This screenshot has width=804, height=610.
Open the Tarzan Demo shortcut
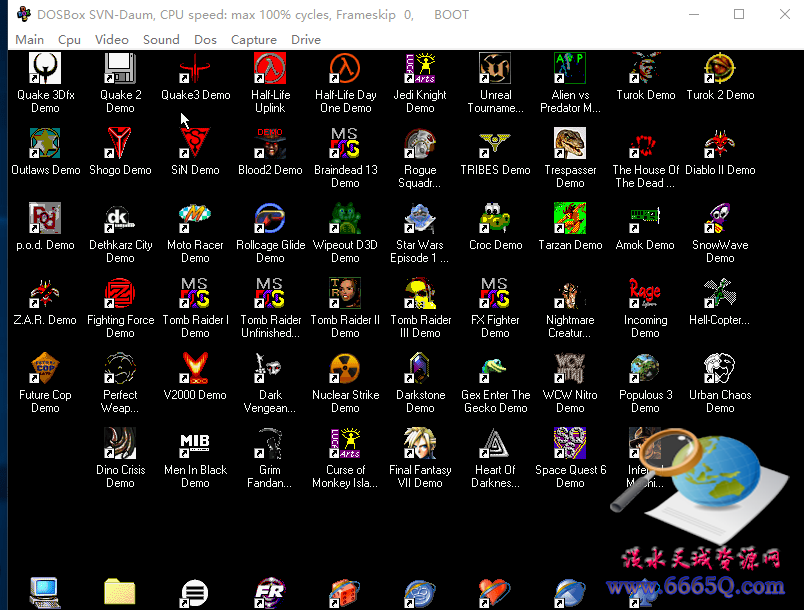[570, 218]
